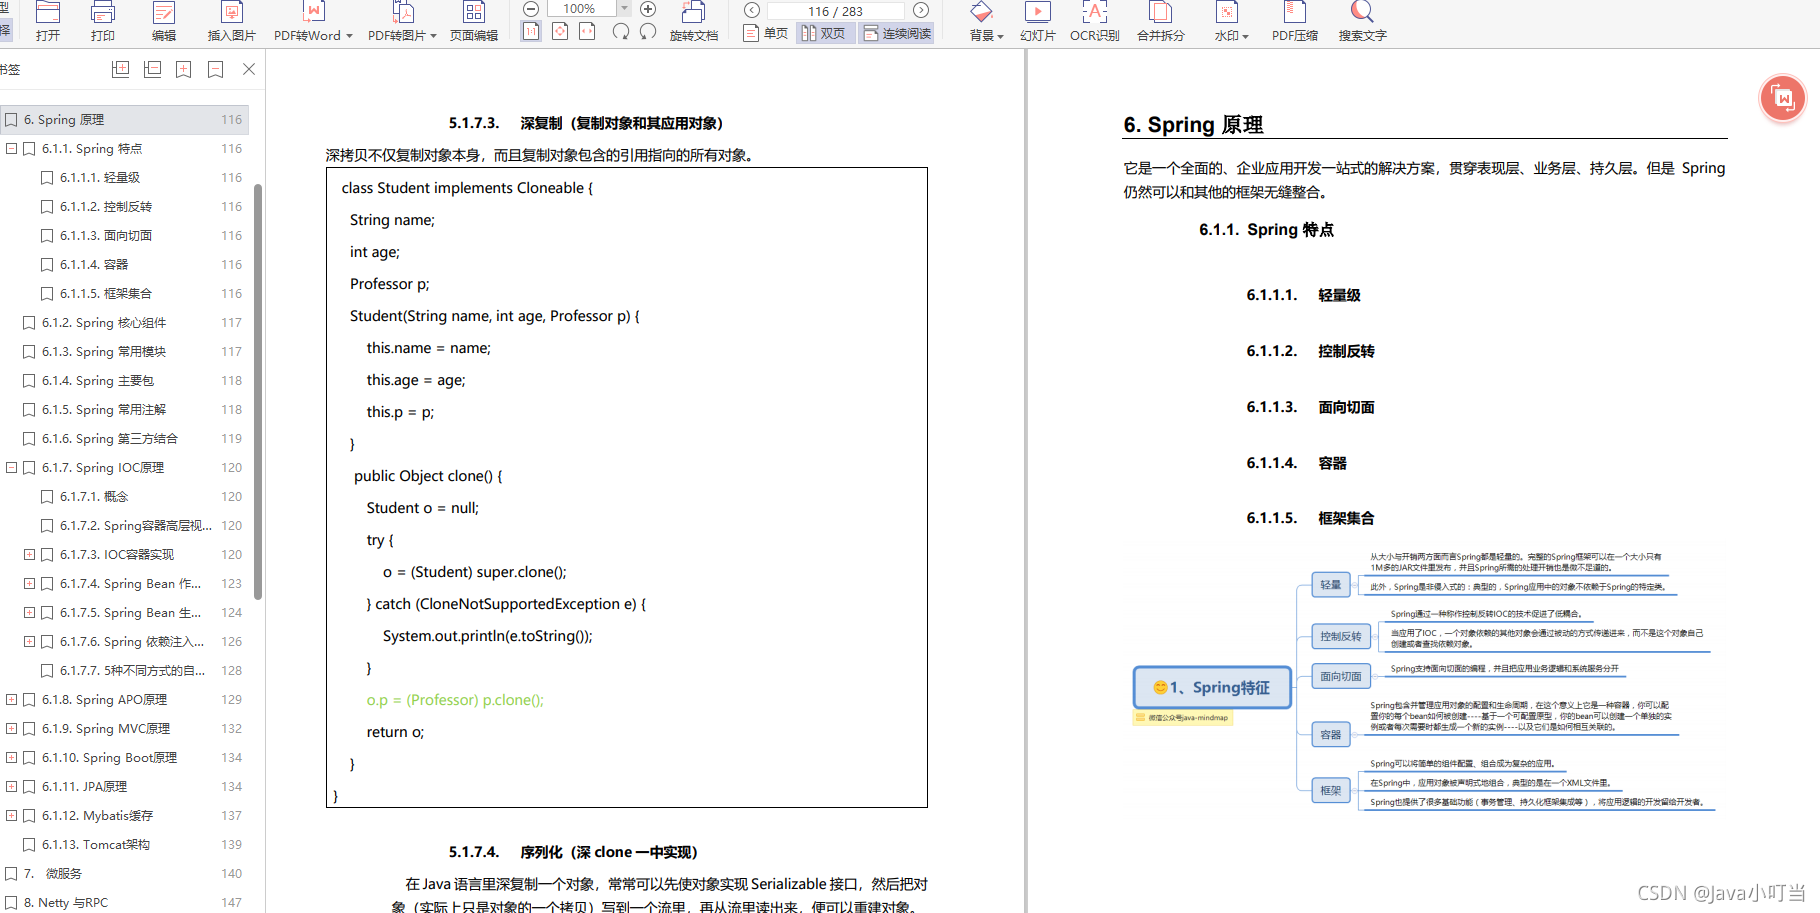
Task: Click the add bookmark icon
Action: (x=184, y=69)
